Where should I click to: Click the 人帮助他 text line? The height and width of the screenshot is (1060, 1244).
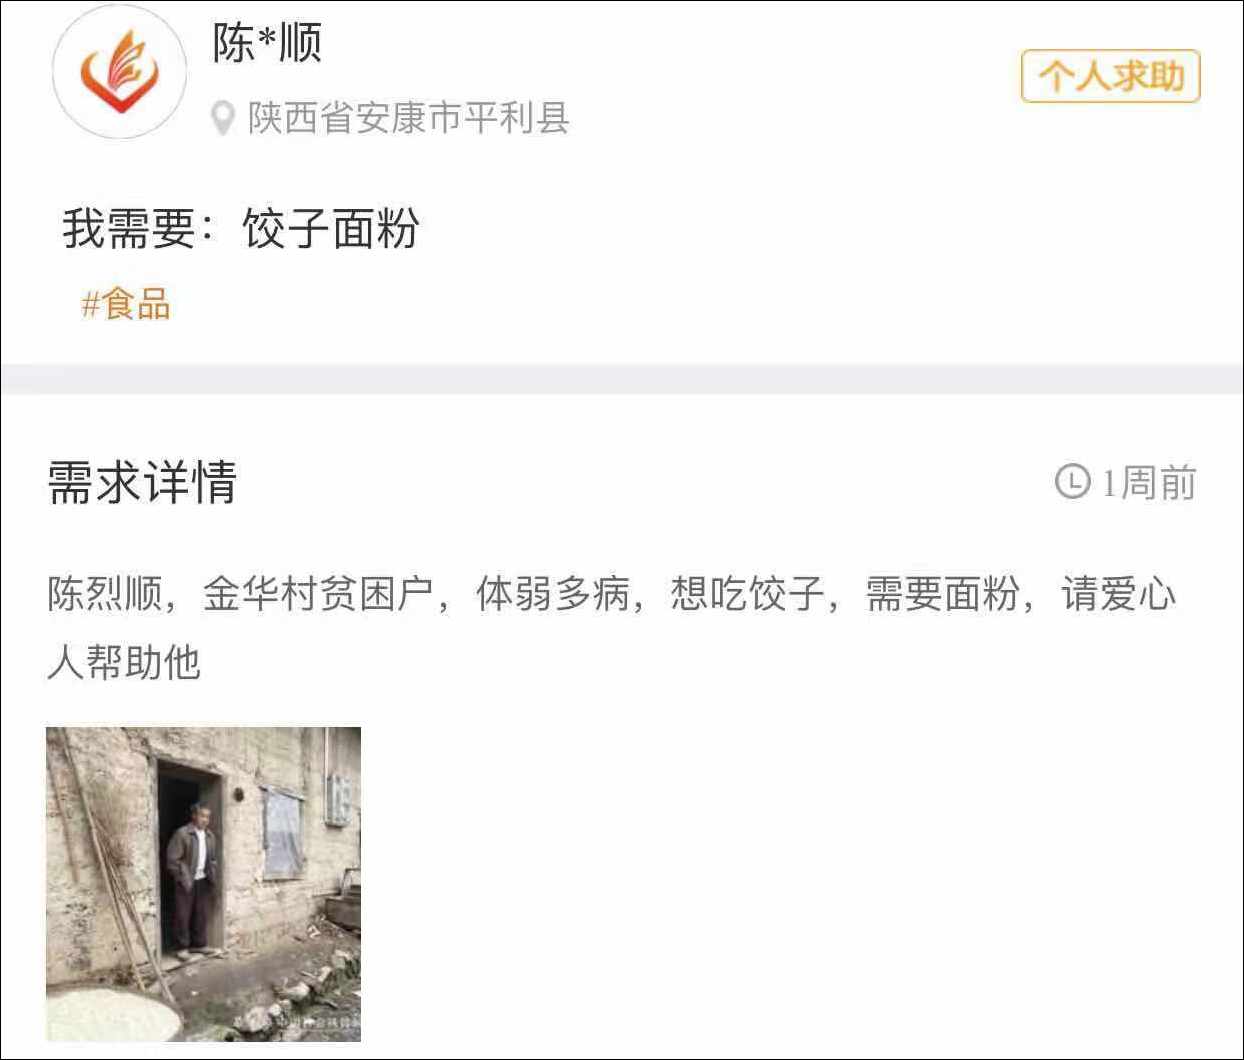pos(124,662)
